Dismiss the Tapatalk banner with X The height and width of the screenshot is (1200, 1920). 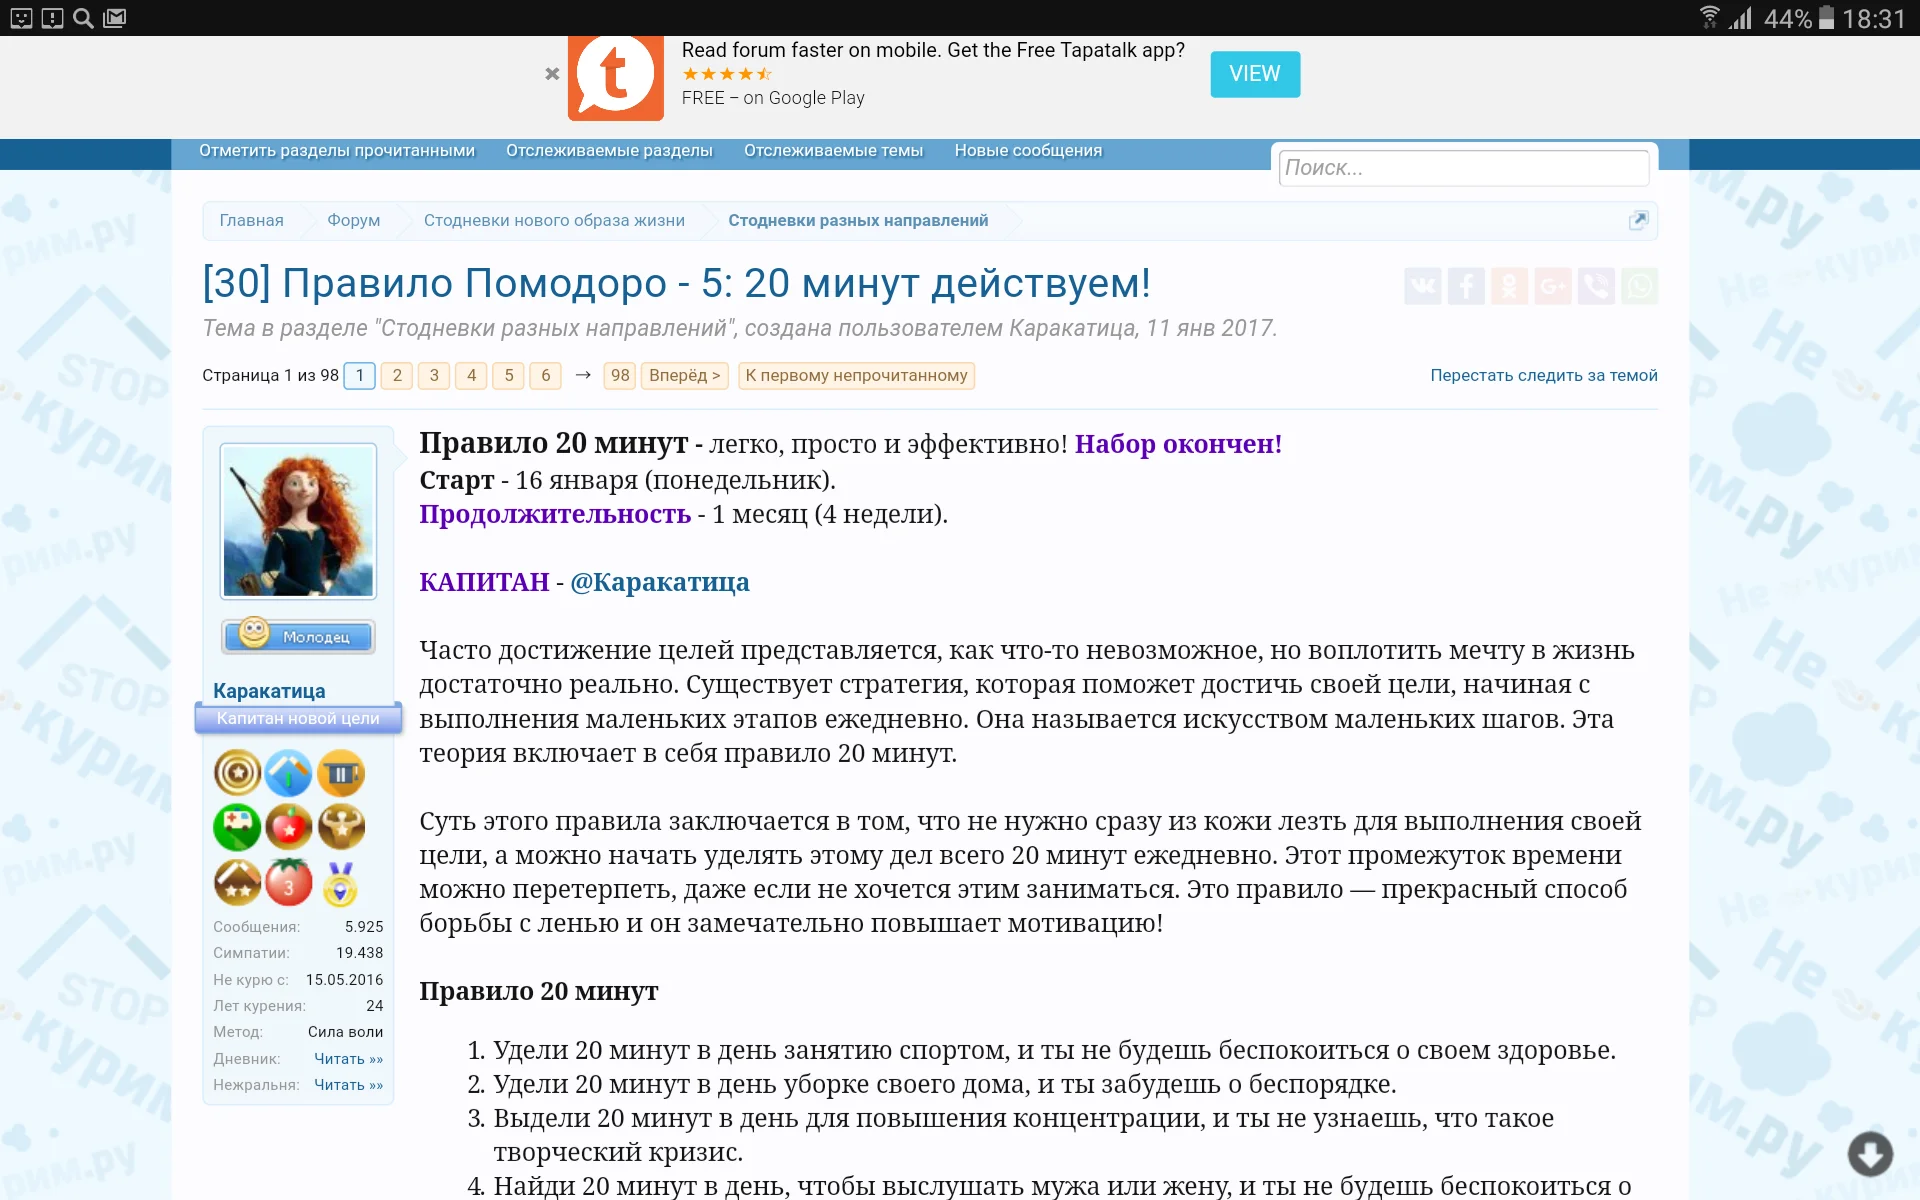[x=551, y=73]
